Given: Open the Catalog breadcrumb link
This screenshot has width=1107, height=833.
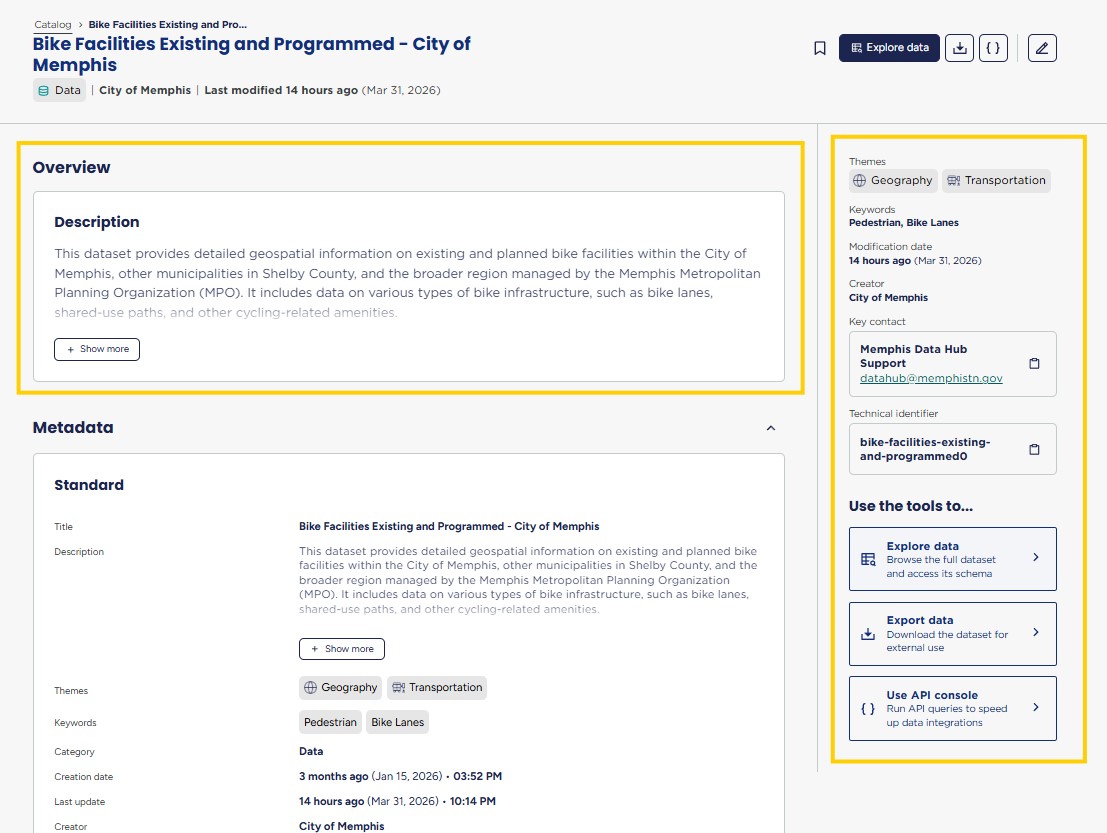Looking at the screenshot, I should (53, 24).
